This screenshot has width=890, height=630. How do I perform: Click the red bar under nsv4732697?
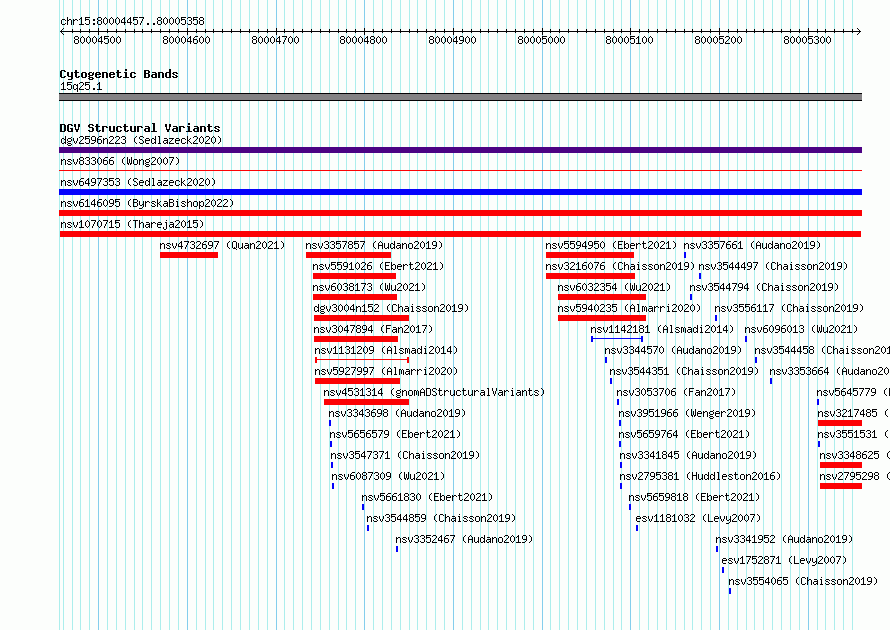pos(189,255)
